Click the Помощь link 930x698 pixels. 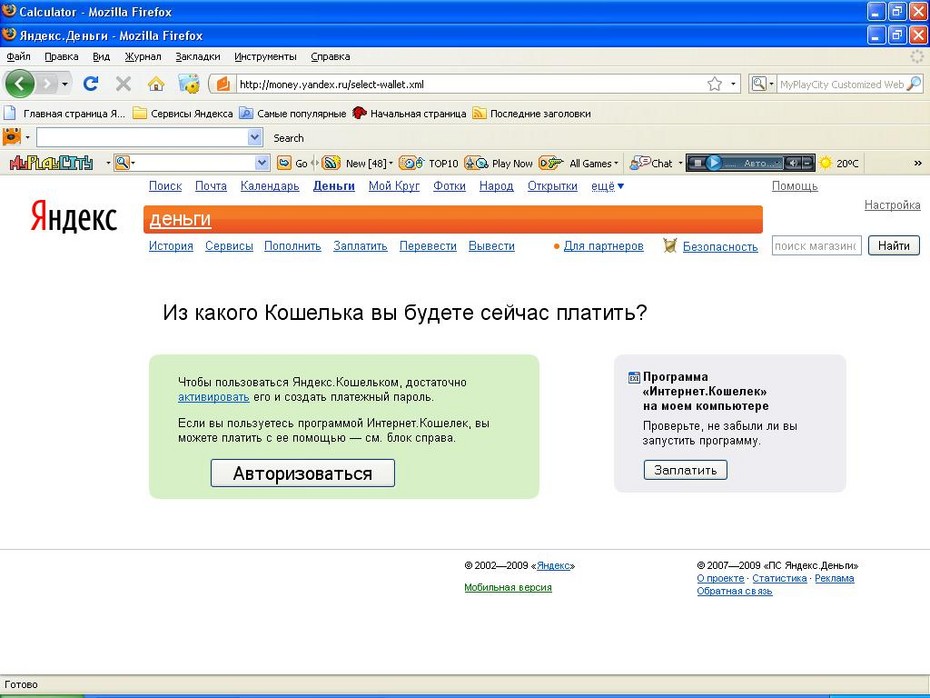coord(794,186)
